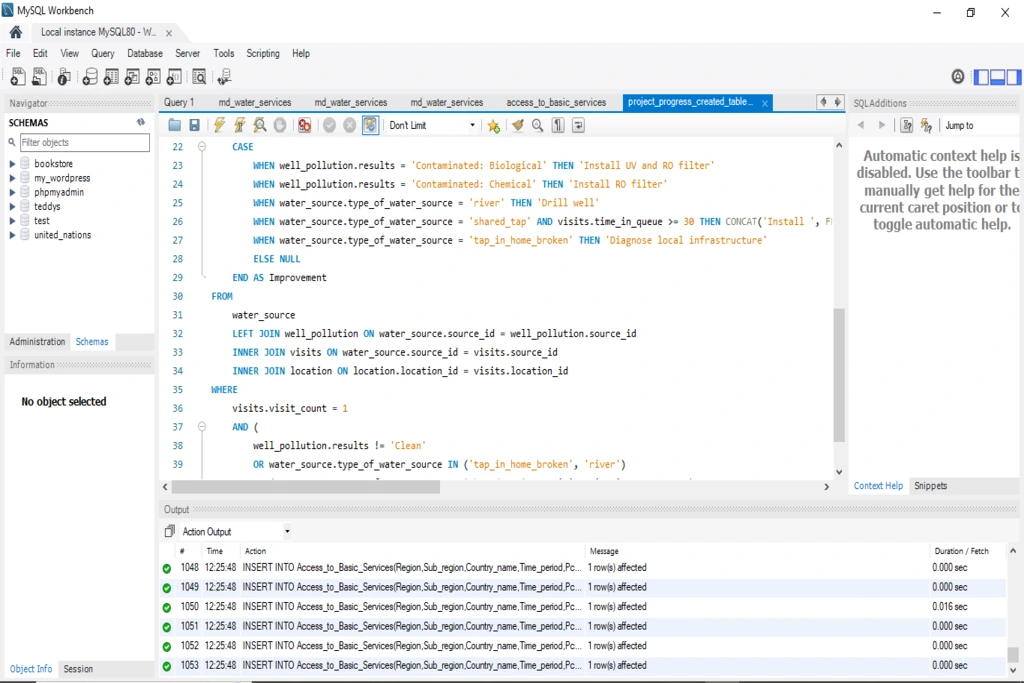Open the File menu
This screenshot has height=683, width=1024.
(13, 54)
